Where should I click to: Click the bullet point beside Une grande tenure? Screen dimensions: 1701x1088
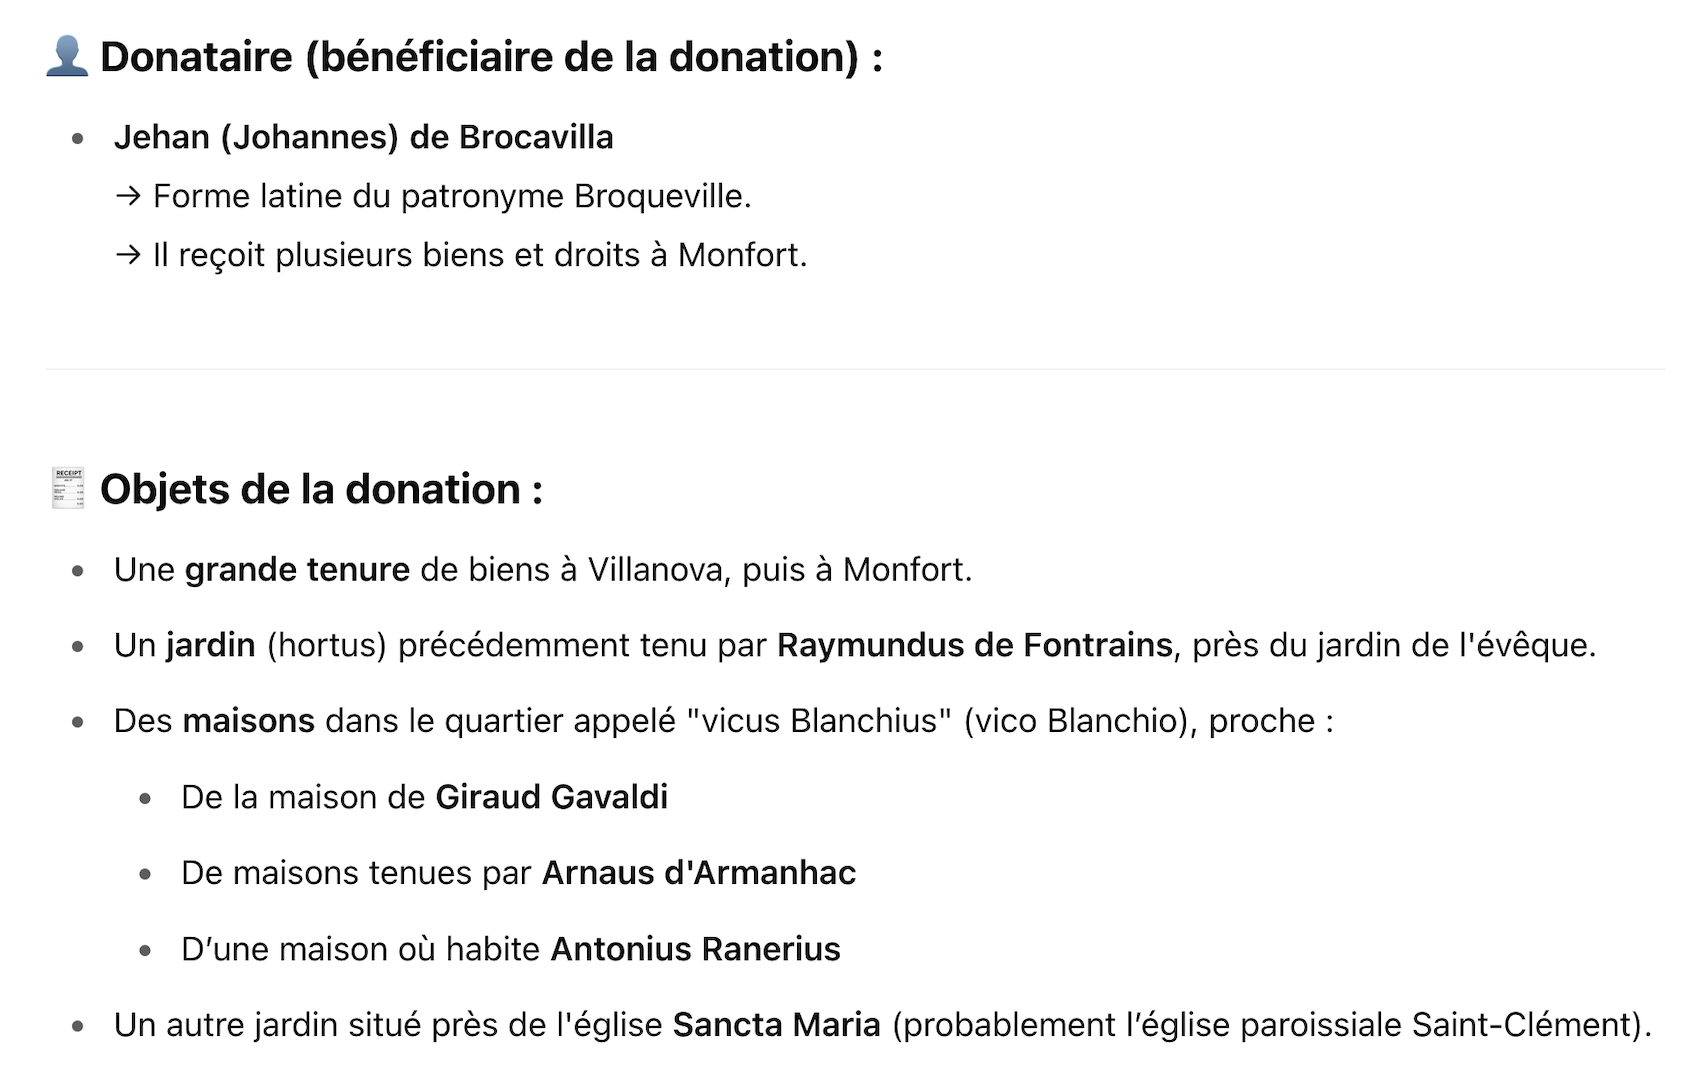pyautogui.click(x=78, y=571)
